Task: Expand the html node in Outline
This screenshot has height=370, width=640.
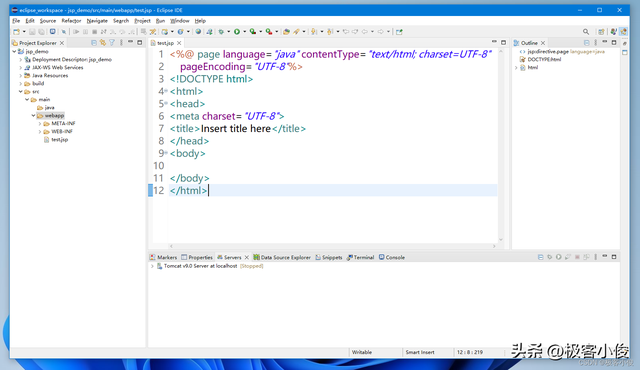Action: (516, 68)
